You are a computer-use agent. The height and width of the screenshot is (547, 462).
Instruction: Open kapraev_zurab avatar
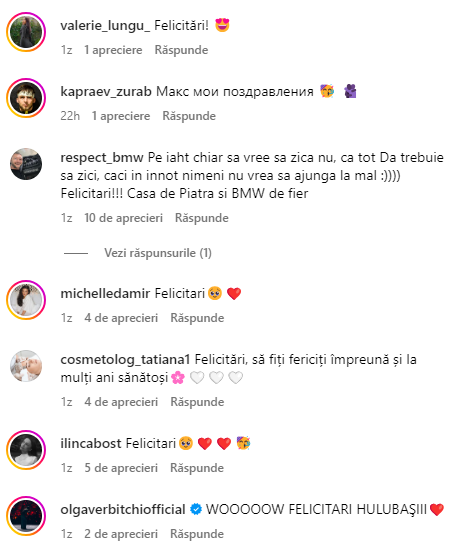[x=26, y=98]
